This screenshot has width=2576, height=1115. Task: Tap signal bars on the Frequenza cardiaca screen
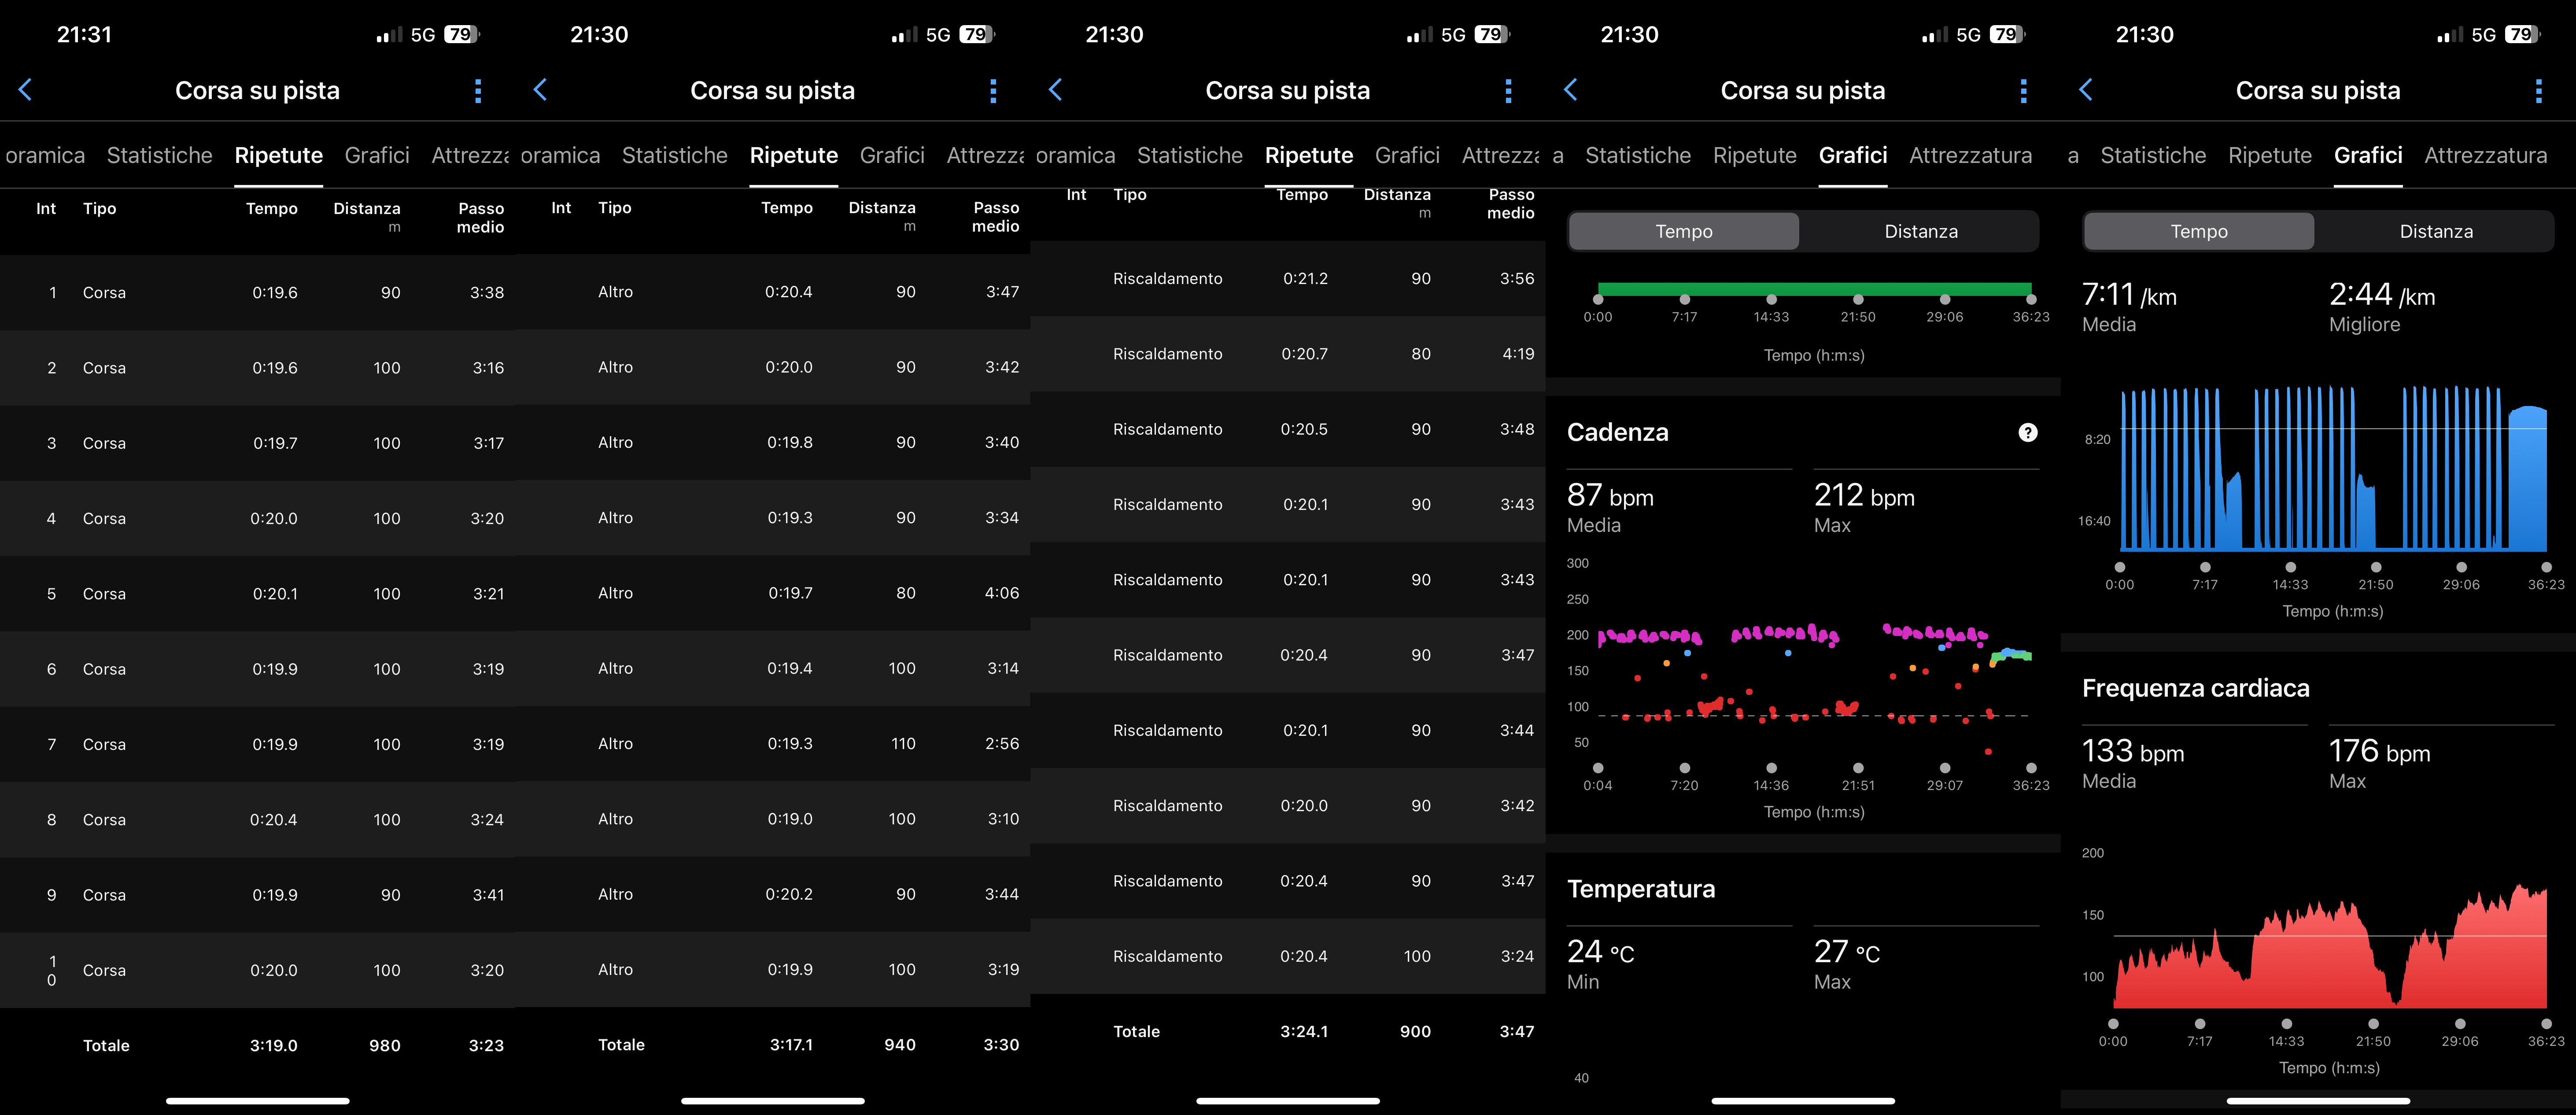coord(2450,35)
